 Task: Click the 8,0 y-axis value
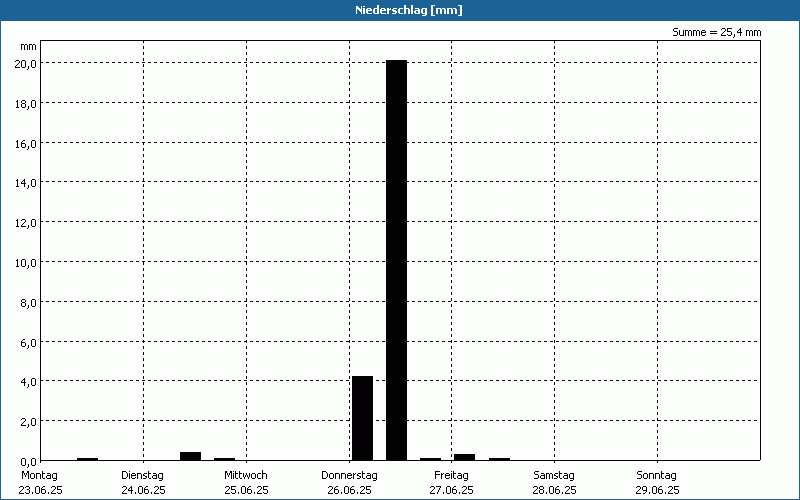click(28, 303)
